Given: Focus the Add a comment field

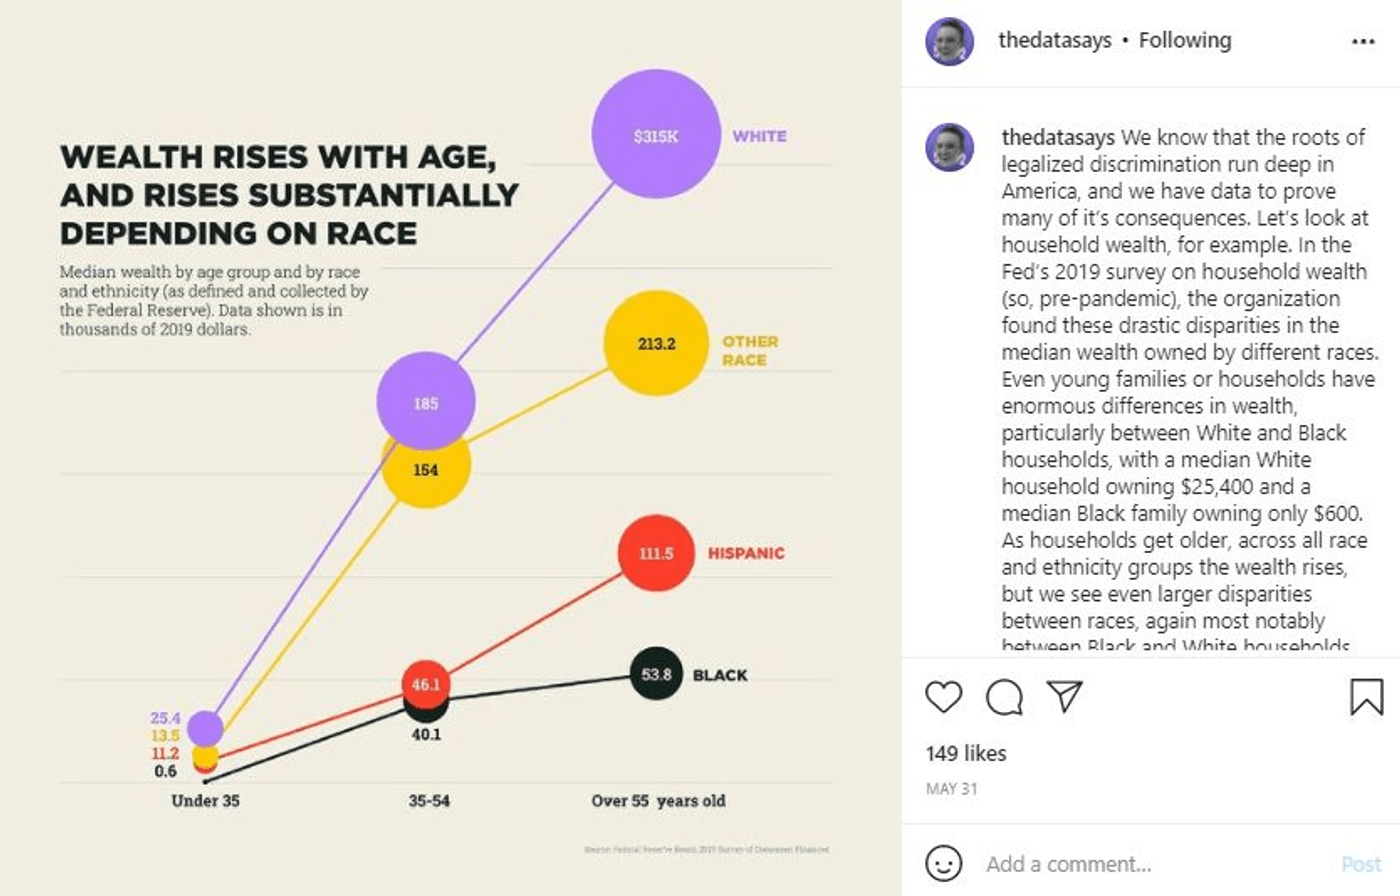Looking at the screenshot, I should click(1150, 864).
